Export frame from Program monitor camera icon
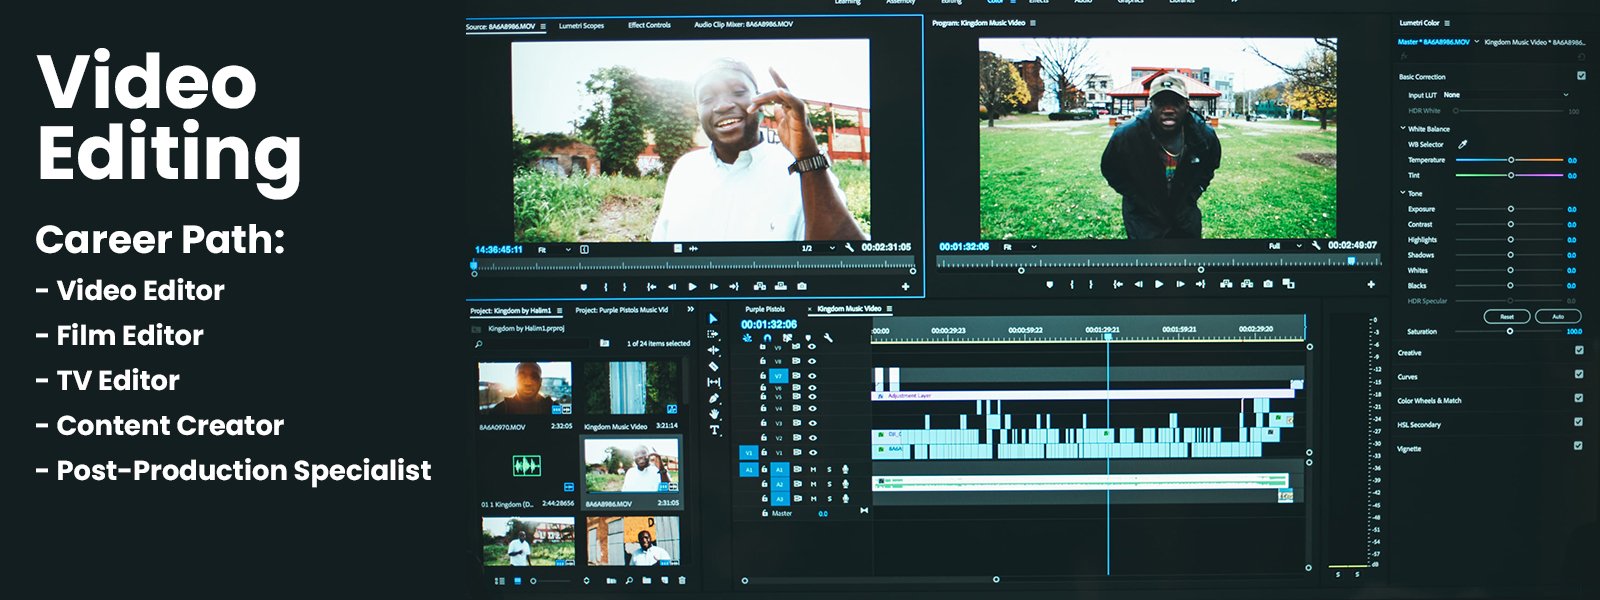 1268,284
